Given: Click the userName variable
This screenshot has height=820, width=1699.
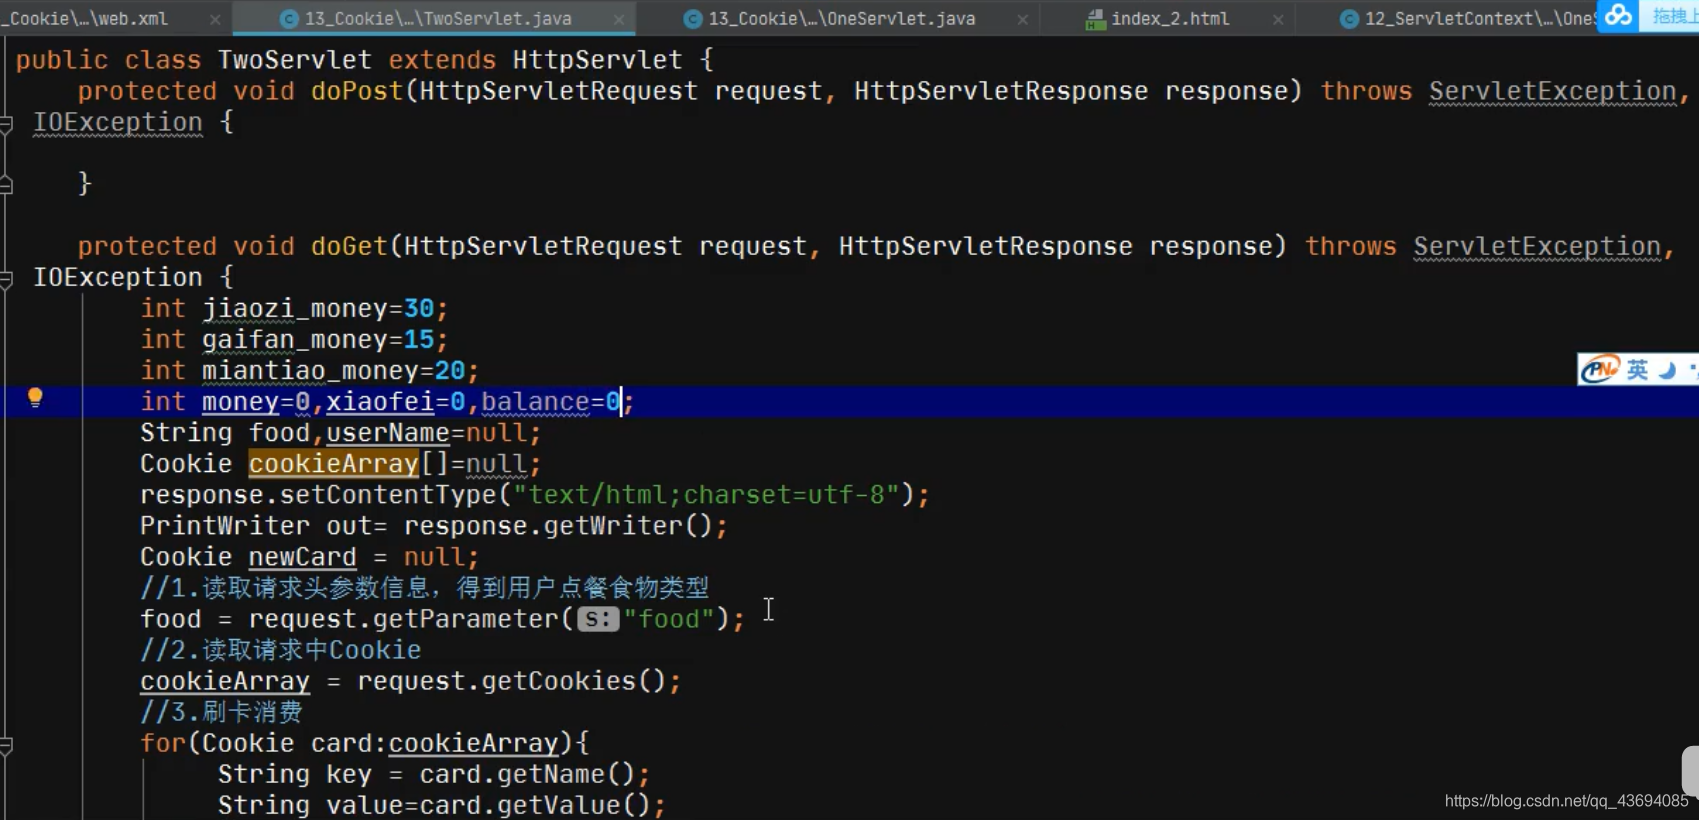Looking at the screenshot, I should (x=388, y=432).
